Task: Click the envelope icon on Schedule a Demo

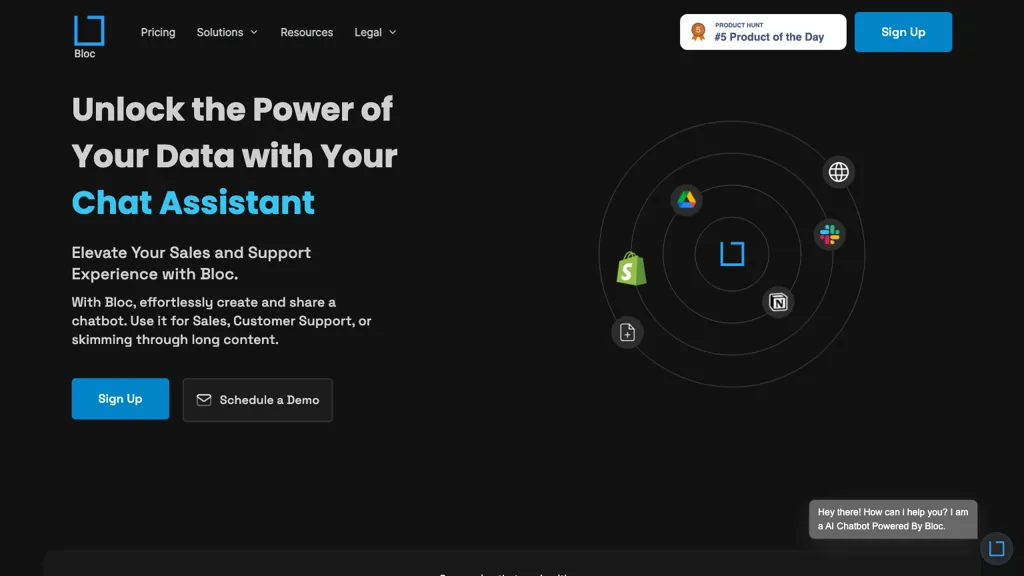Action: click(x=204, y=400)
